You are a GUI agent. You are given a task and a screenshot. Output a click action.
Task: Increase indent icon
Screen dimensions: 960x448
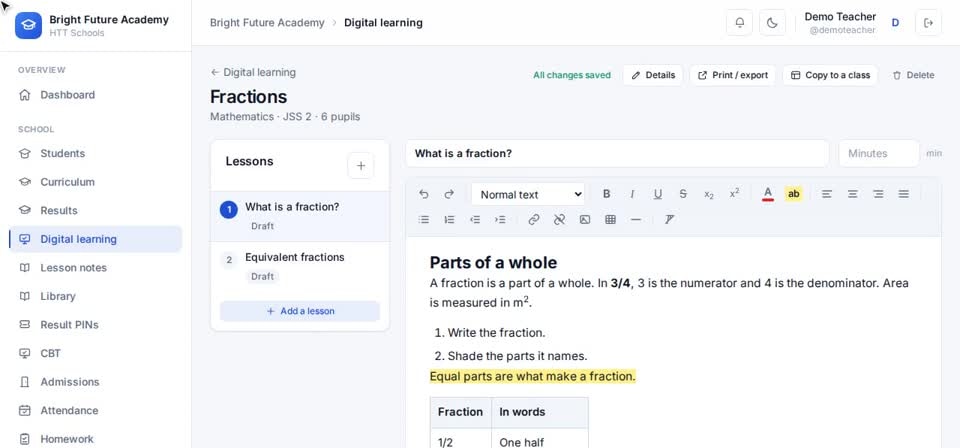[500, 220]
